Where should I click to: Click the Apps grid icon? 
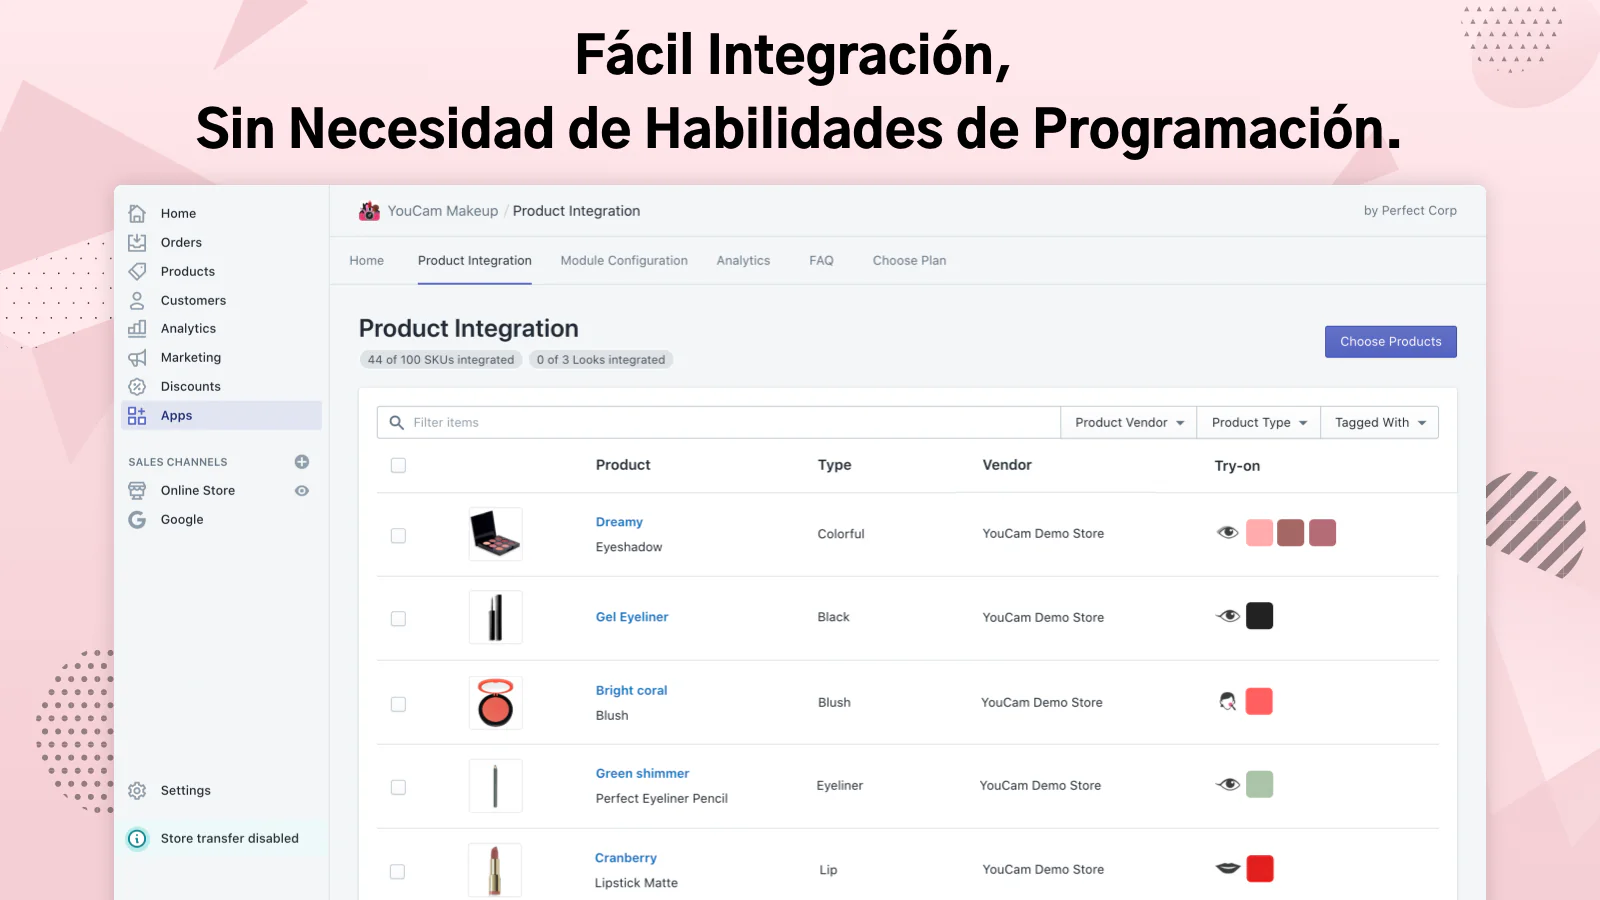click(x=137, y=415)
